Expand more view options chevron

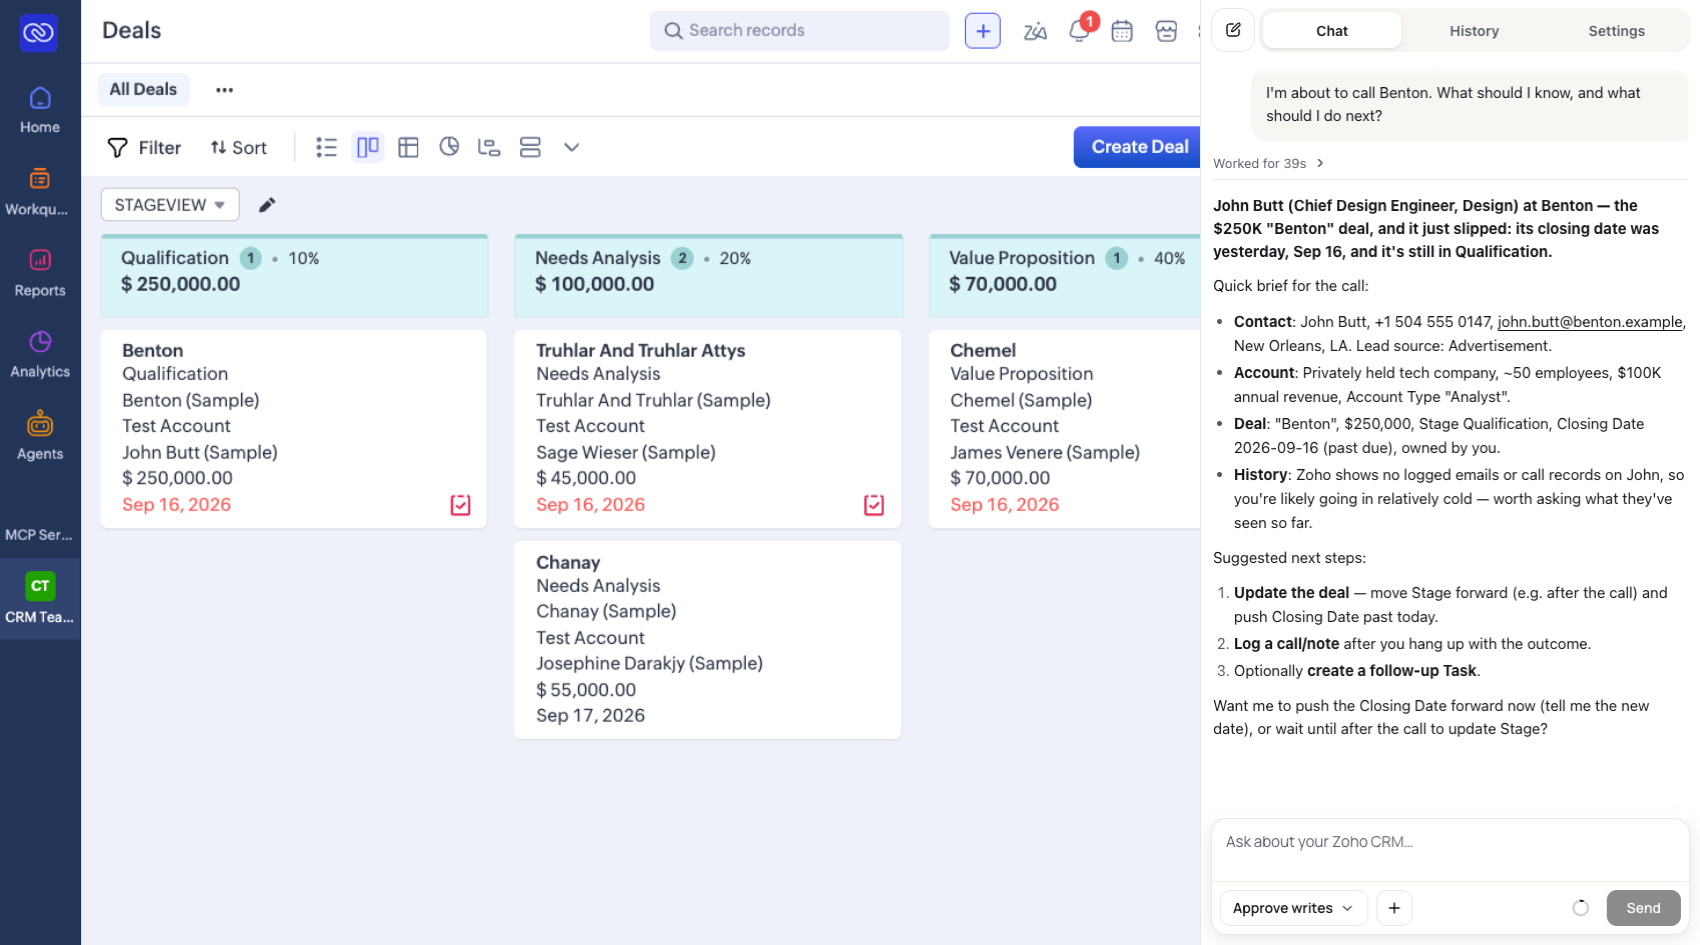point(571,147)
